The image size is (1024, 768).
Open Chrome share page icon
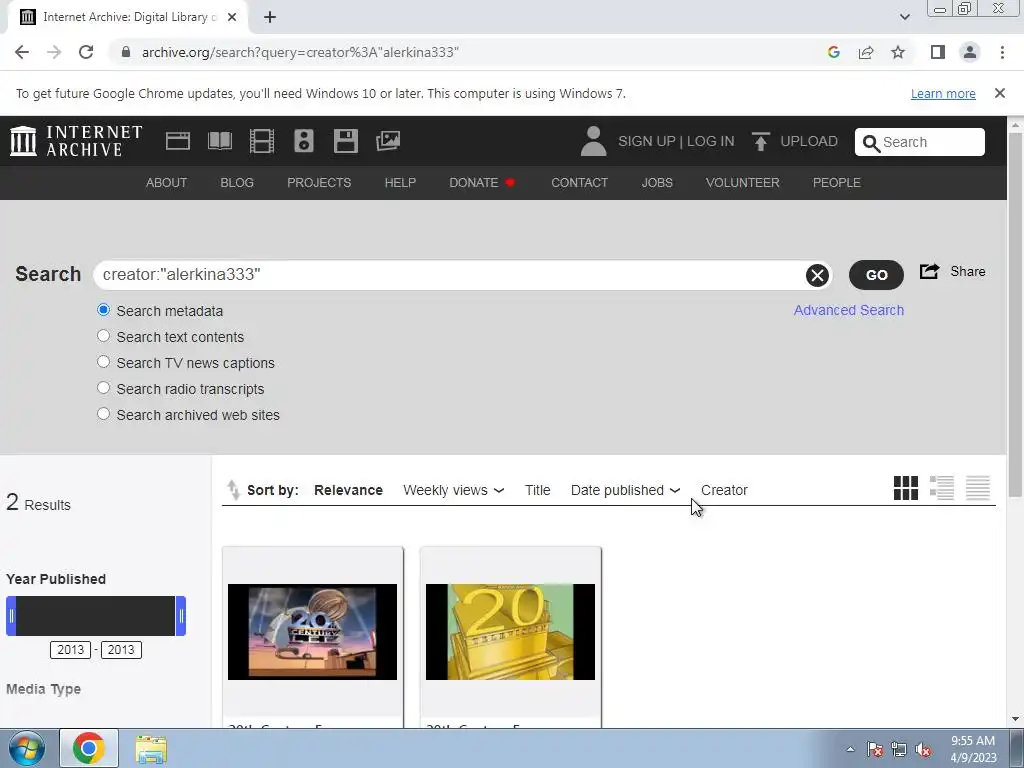866,52
